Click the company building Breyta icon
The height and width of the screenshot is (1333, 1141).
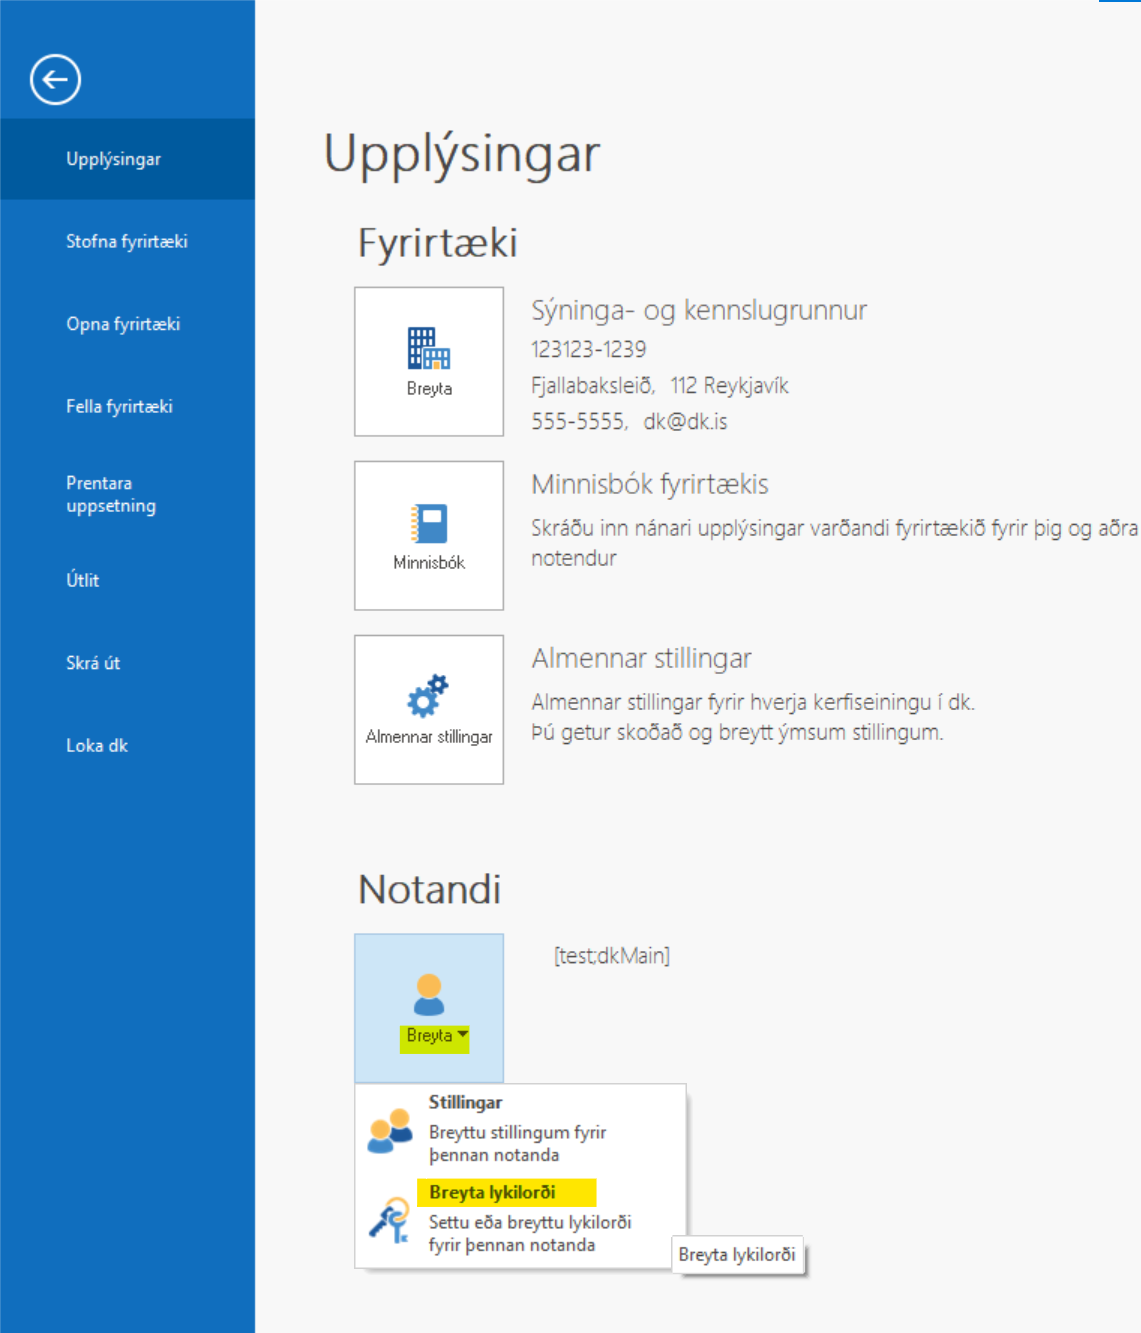tap(428, 349)
